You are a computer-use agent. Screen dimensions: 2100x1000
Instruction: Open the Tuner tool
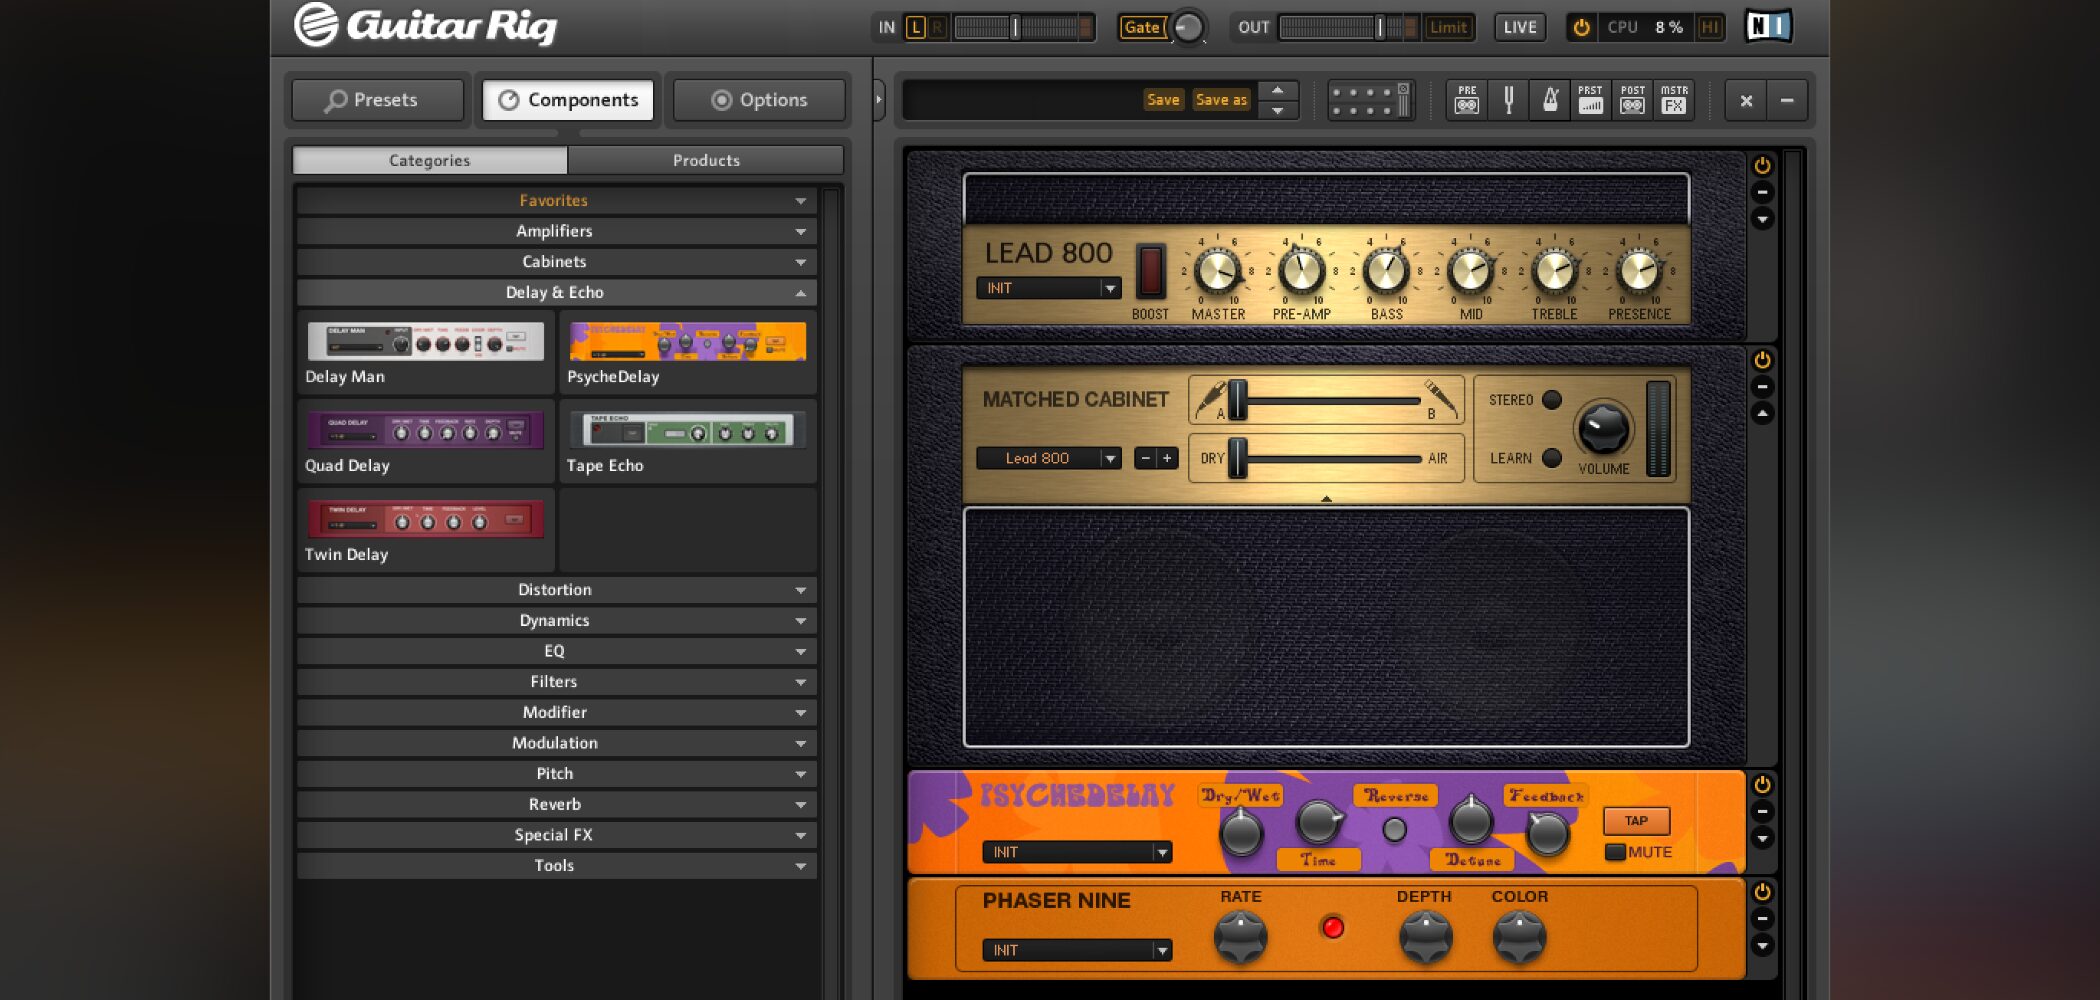coord(1509,100)
